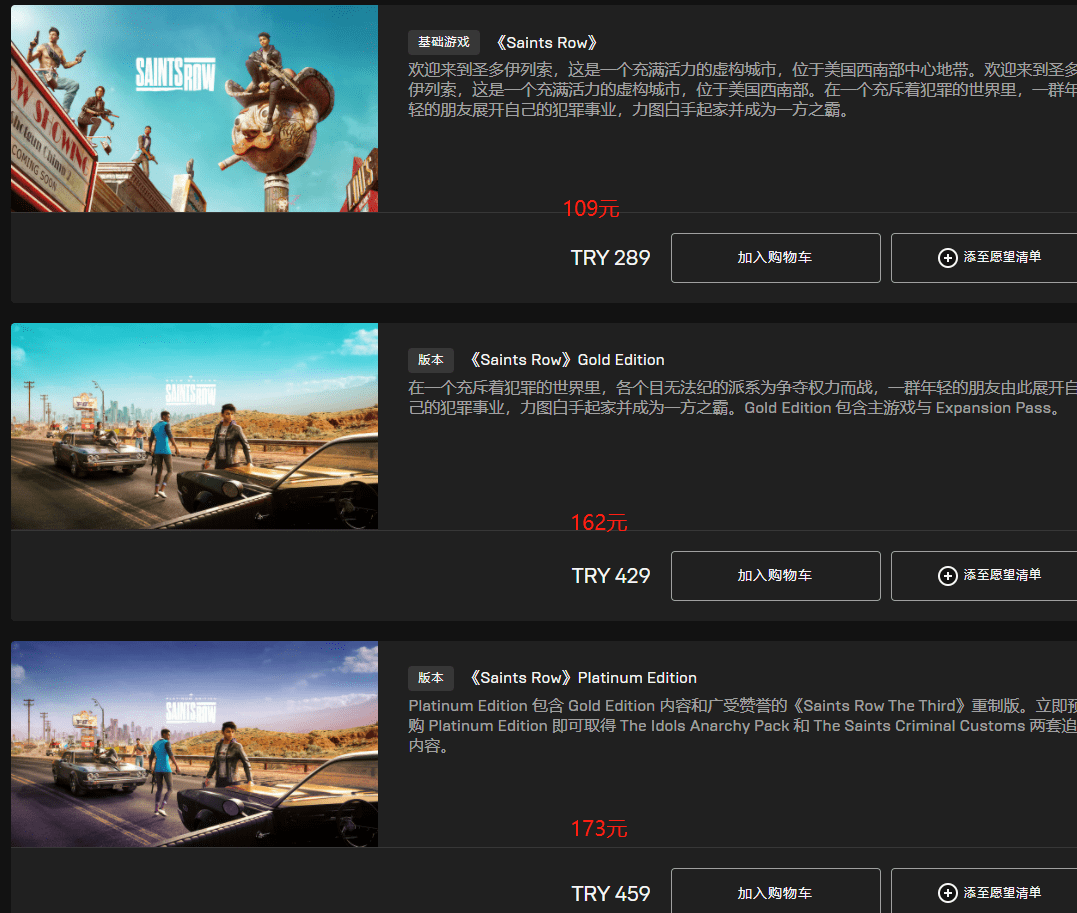This screenshot has width=1077, height=913.
Task: Click the 版本 tag on Platinum Edition
Action: [x=431, y=678]
